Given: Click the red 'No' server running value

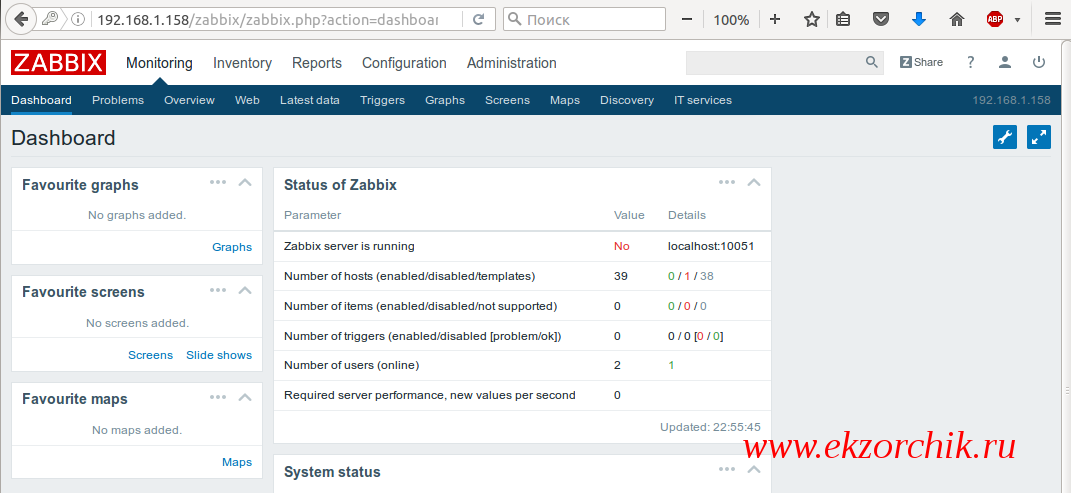Looking at the screenshot, I should pos(622,246).
